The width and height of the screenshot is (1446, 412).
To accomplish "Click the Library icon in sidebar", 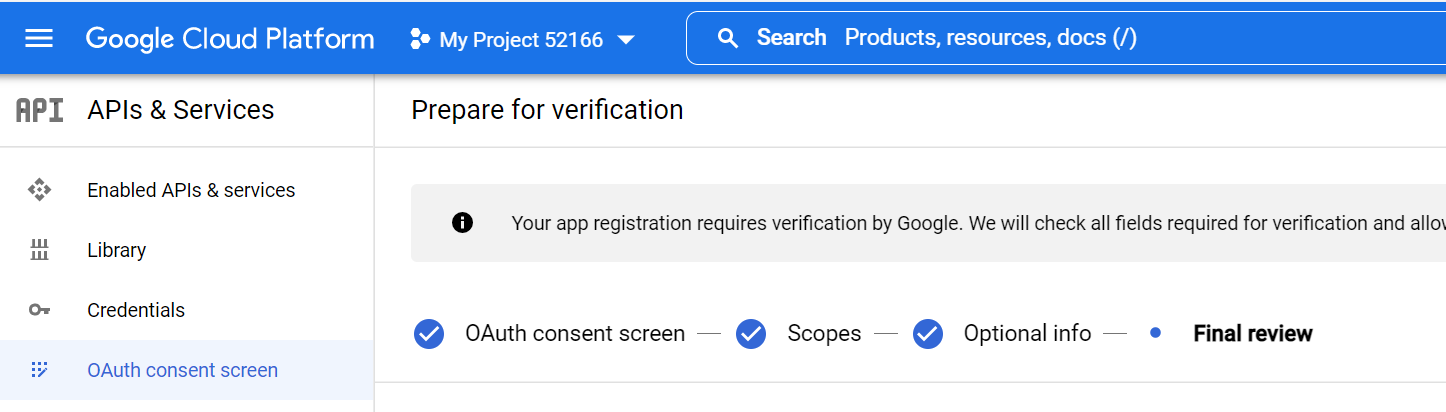I will [39, 250].
